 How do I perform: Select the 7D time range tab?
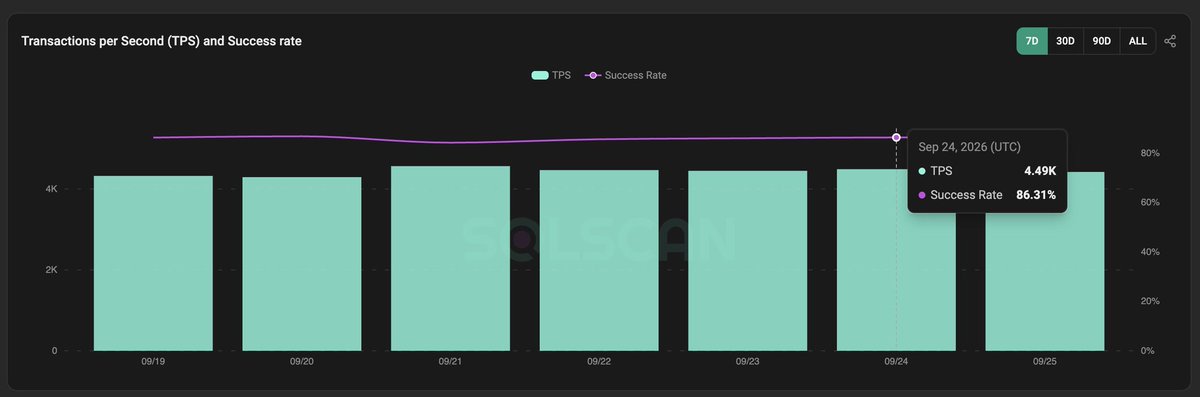pos(1031,41)
